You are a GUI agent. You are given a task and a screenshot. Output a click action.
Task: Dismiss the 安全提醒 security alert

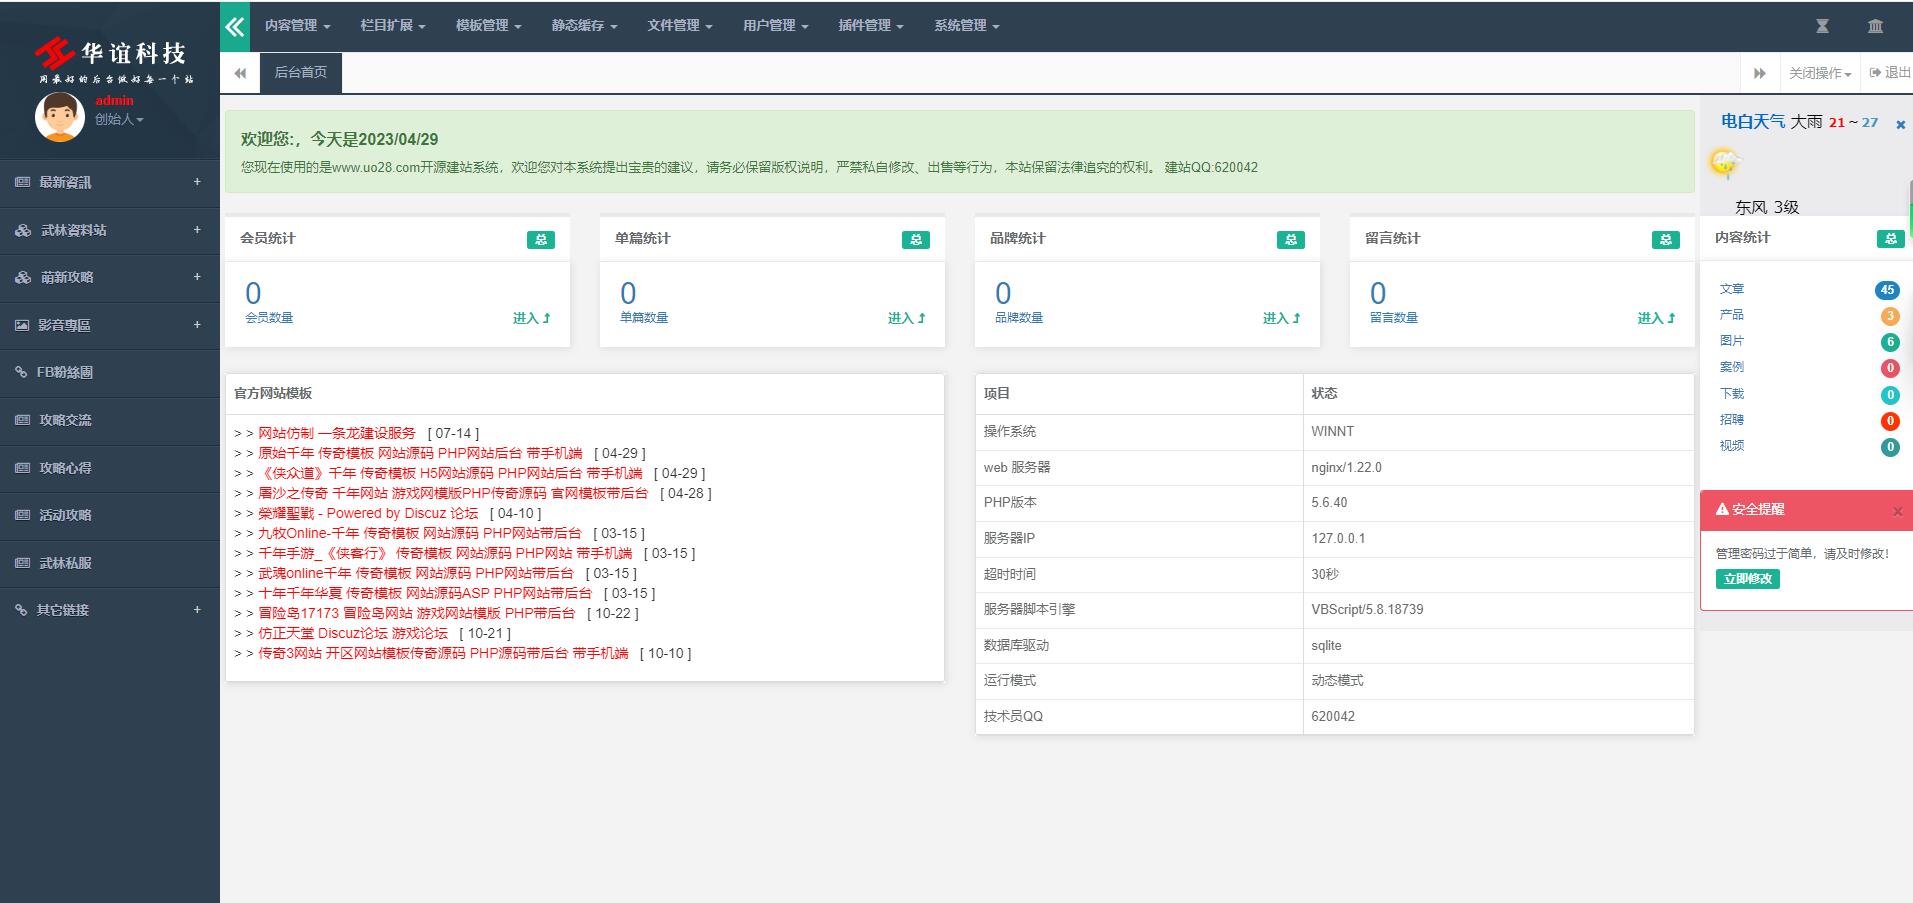click(x=1898, y=511)
